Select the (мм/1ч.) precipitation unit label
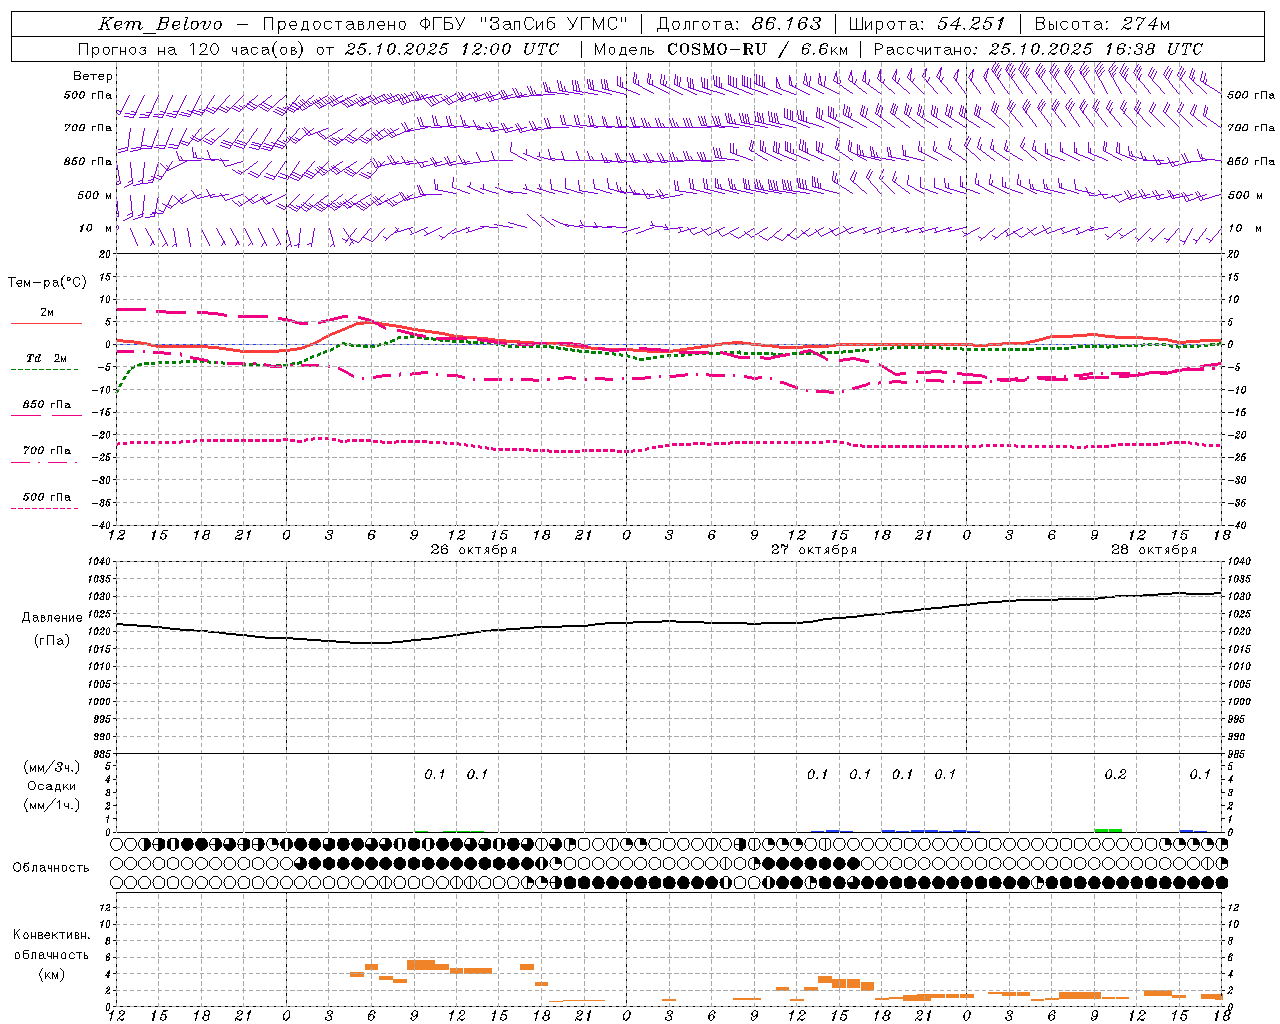The width and height of the screenshot is (1280, 1024). coord(50,805)
